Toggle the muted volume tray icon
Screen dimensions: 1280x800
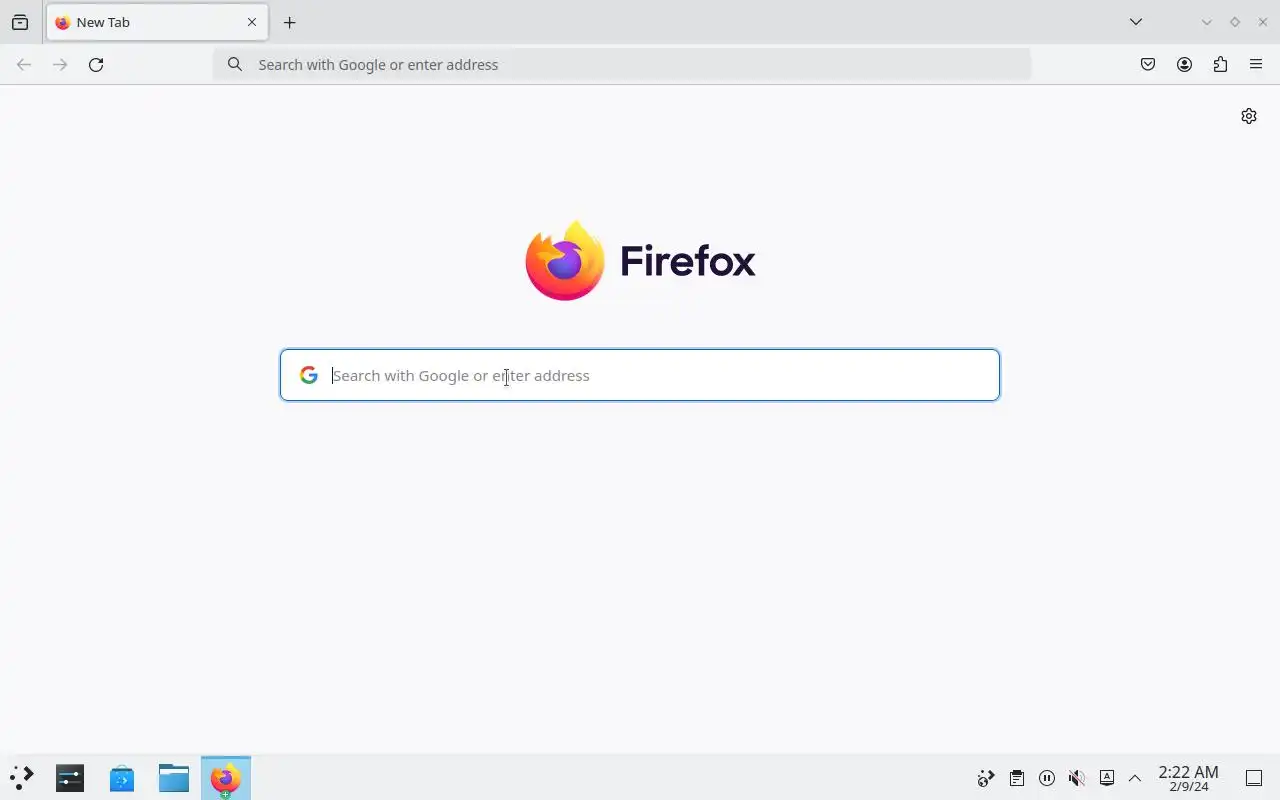(1076, 778)
